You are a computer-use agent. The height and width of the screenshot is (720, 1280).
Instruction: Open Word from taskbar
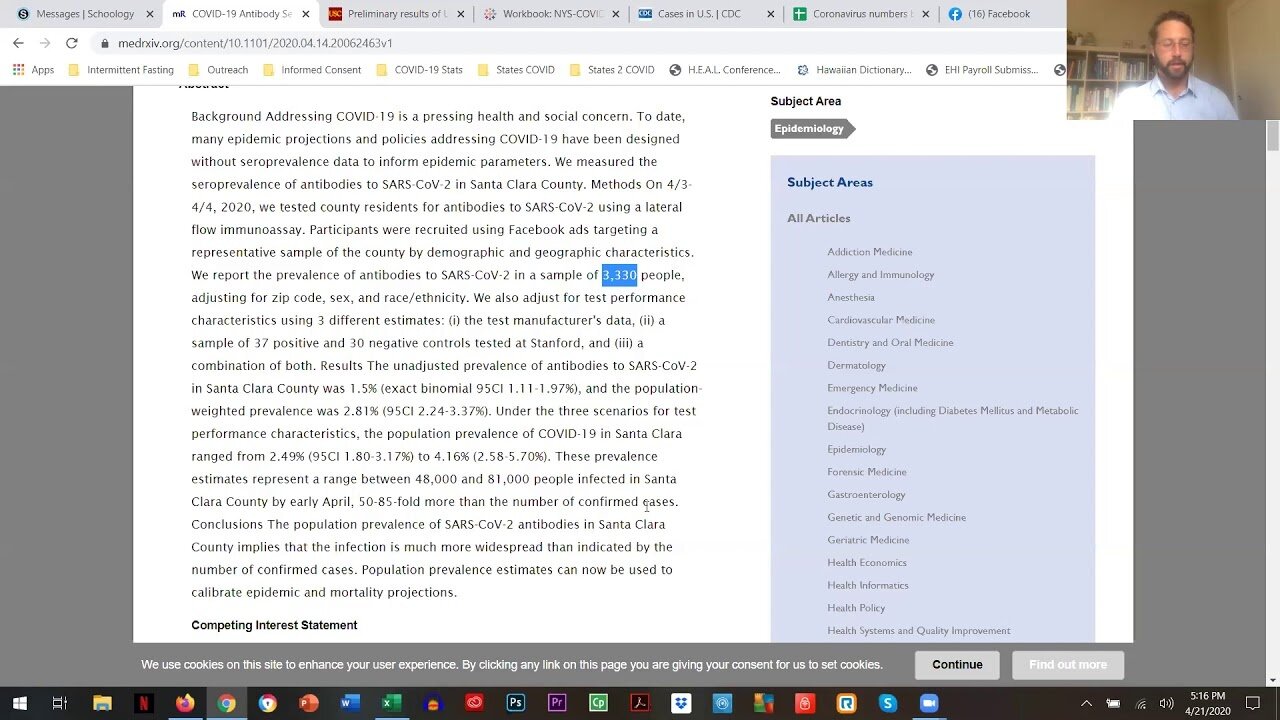coord(350,703)
